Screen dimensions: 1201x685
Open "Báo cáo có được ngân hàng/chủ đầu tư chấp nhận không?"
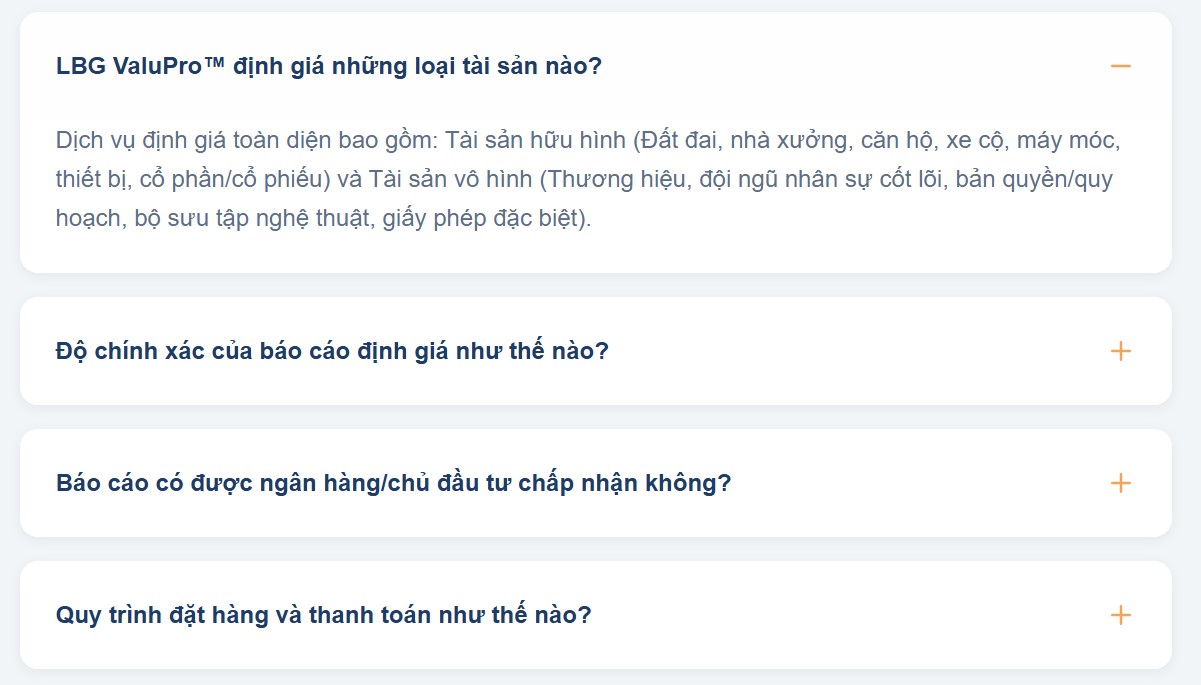click(x=394, y=483)
